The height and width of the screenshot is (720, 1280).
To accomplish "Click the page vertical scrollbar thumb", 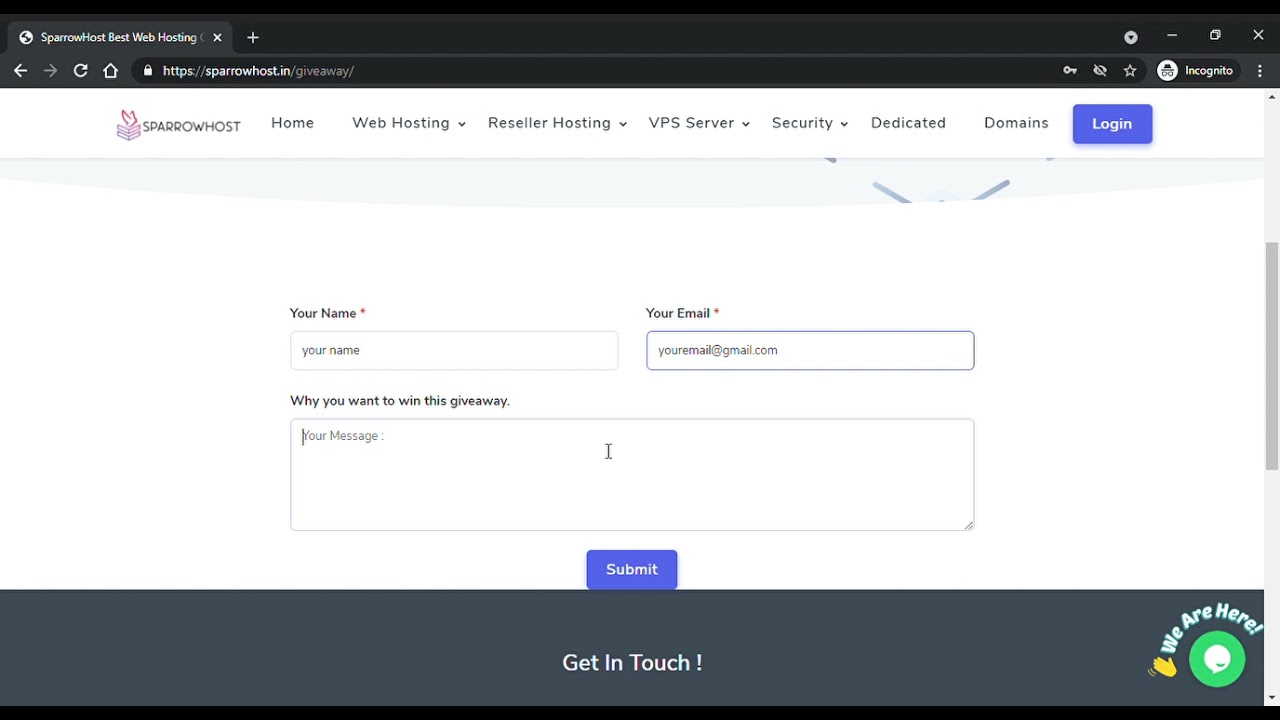I will tap(1272, 356).
